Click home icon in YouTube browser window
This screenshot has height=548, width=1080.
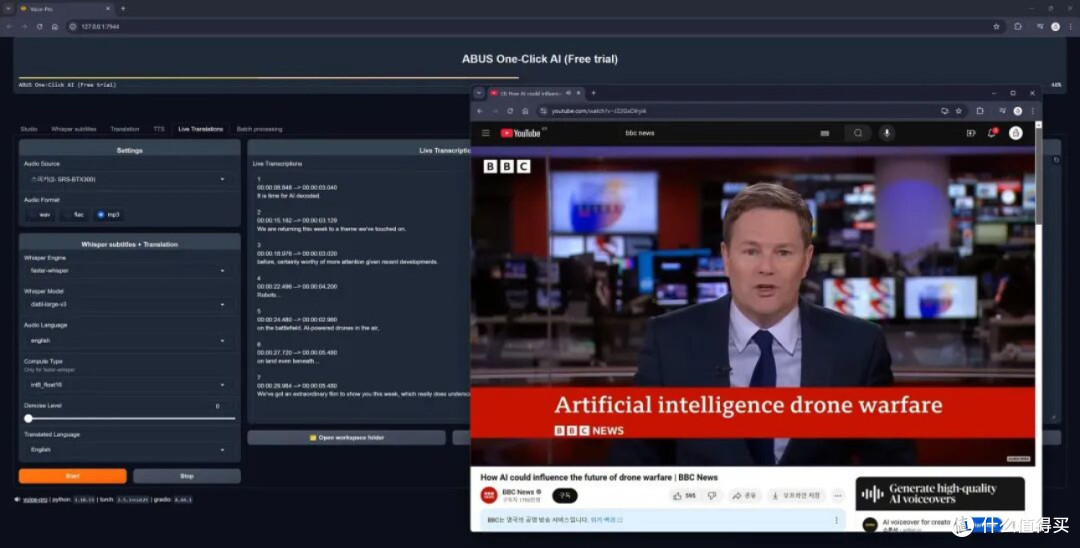(525, 111)
